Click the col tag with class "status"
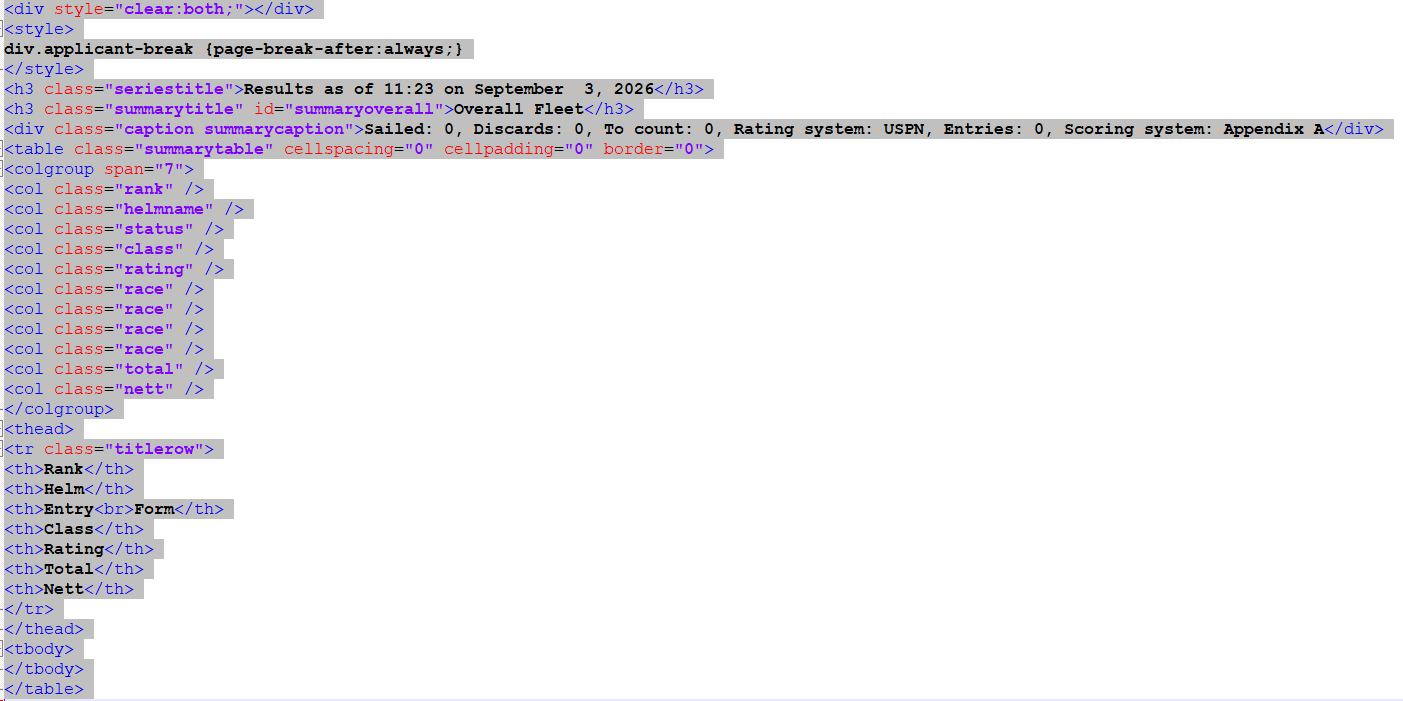The height and width of the screenshot is (701, 1403). 114,229
